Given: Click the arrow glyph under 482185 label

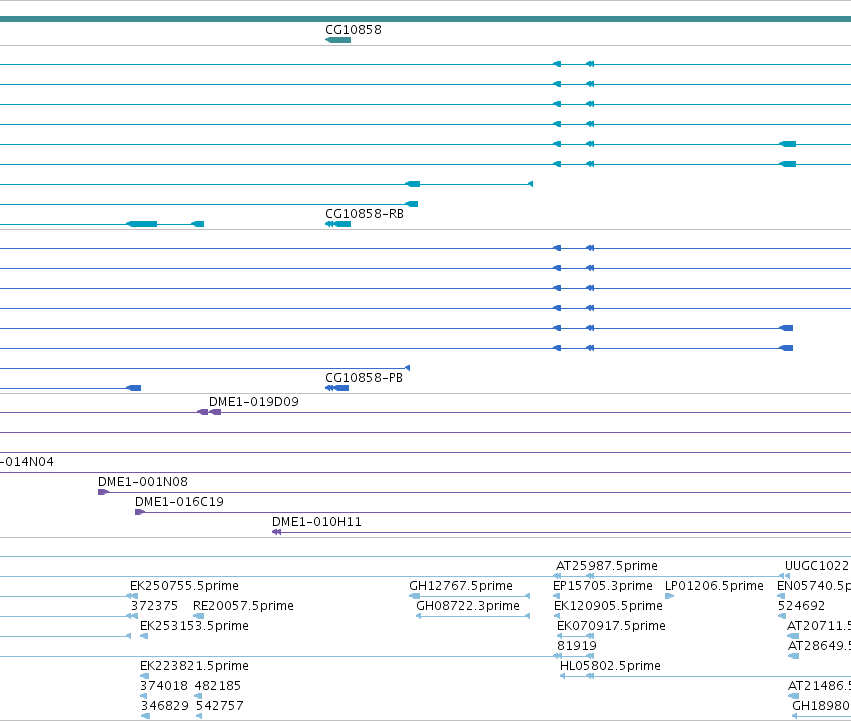Looking at the screenshot, I should point(198,696).
